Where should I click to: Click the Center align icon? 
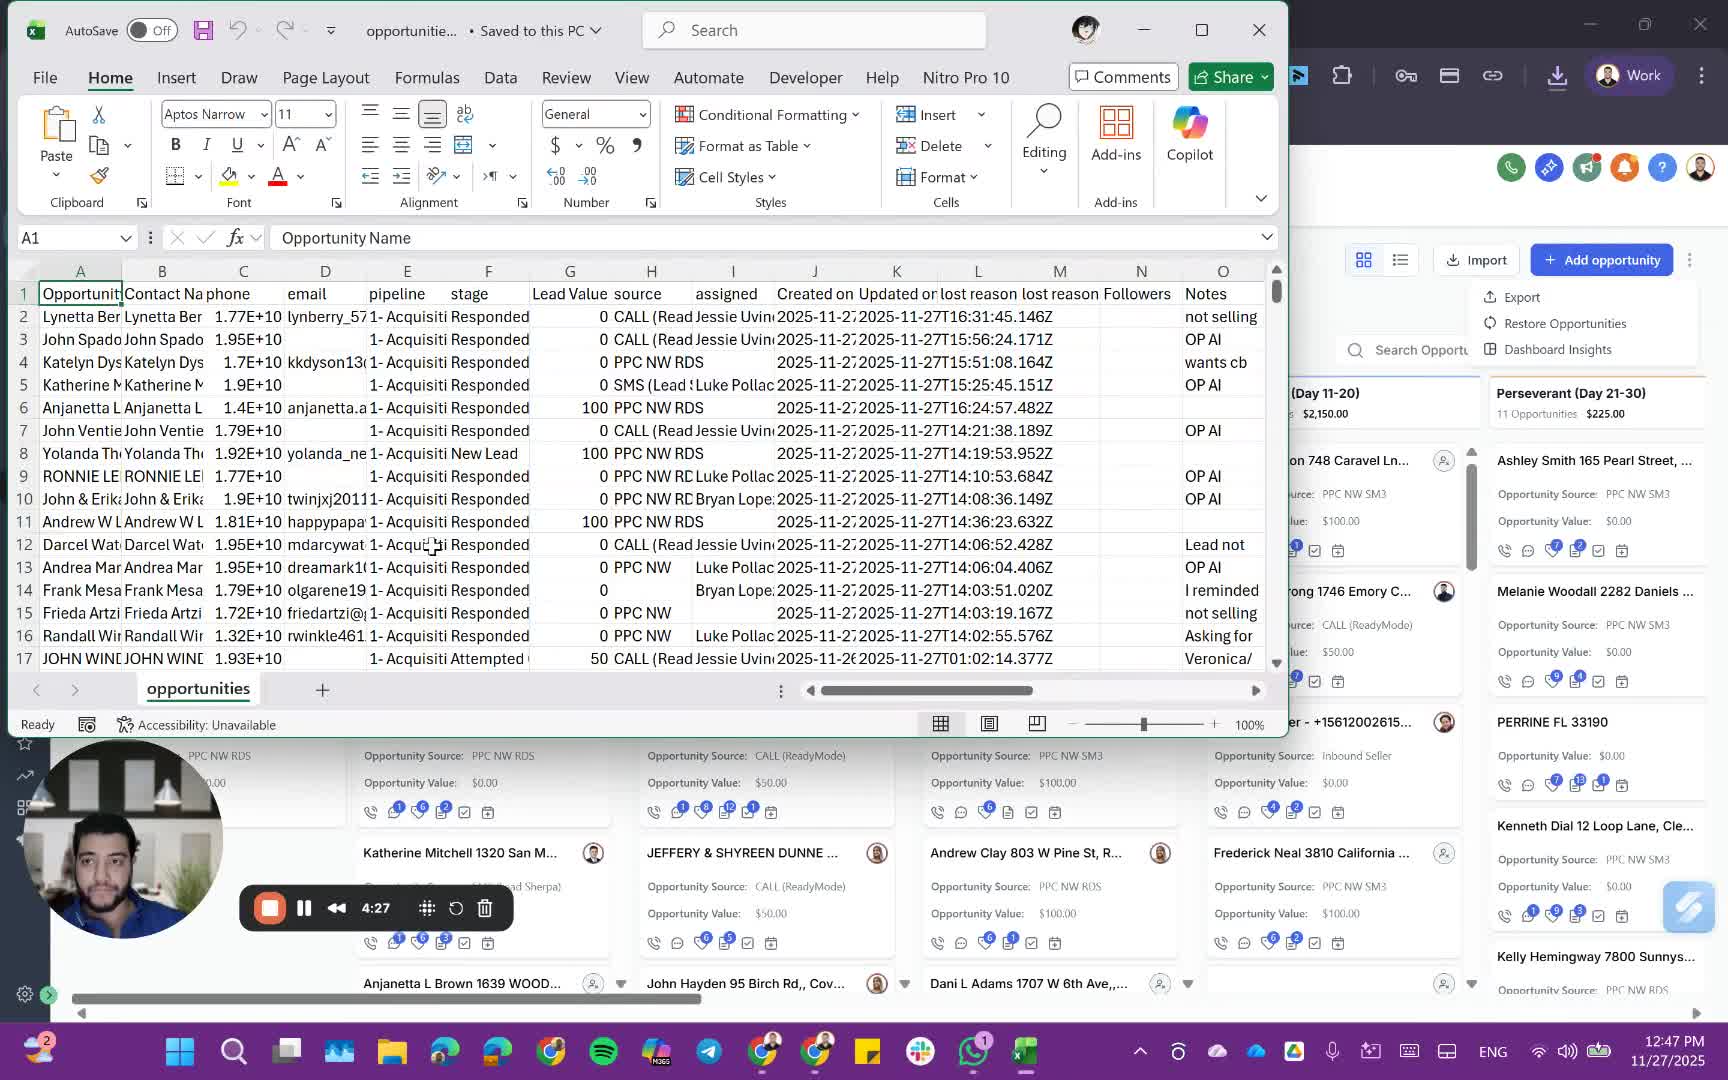click(401, 145)
